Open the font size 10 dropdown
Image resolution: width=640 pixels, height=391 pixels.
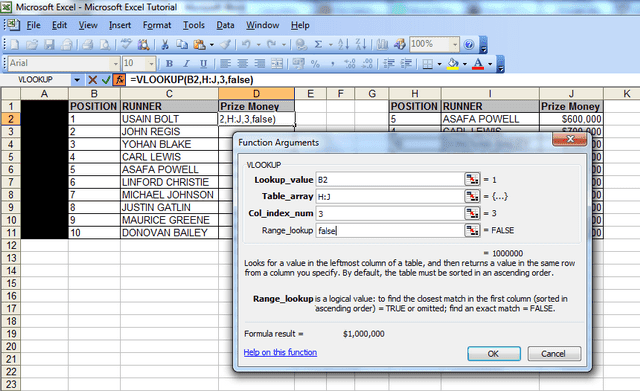[151, 64]
